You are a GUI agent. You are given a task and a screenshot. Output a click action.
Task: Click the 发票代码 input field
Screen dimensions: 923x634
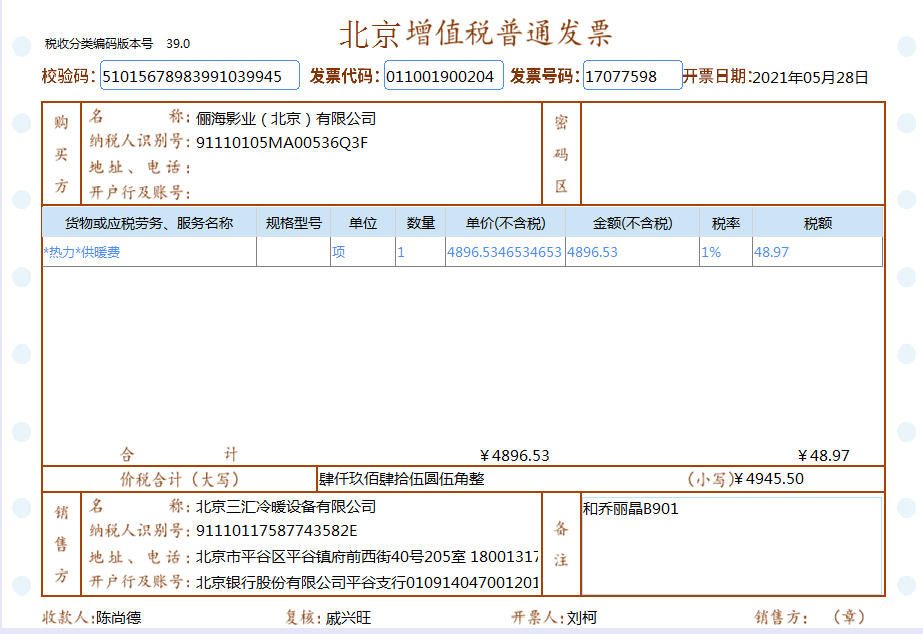tap(444, 75)
